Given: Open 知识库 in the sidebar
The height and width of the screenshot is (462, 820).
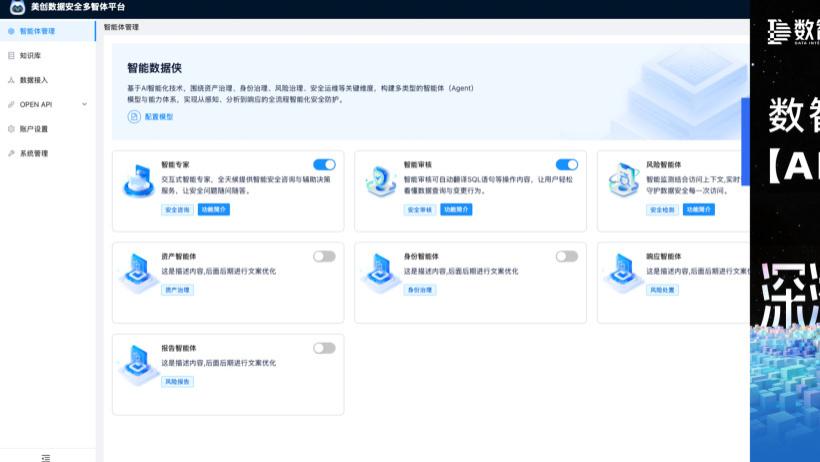Looking at the screenshot, I should pos(48,55).
